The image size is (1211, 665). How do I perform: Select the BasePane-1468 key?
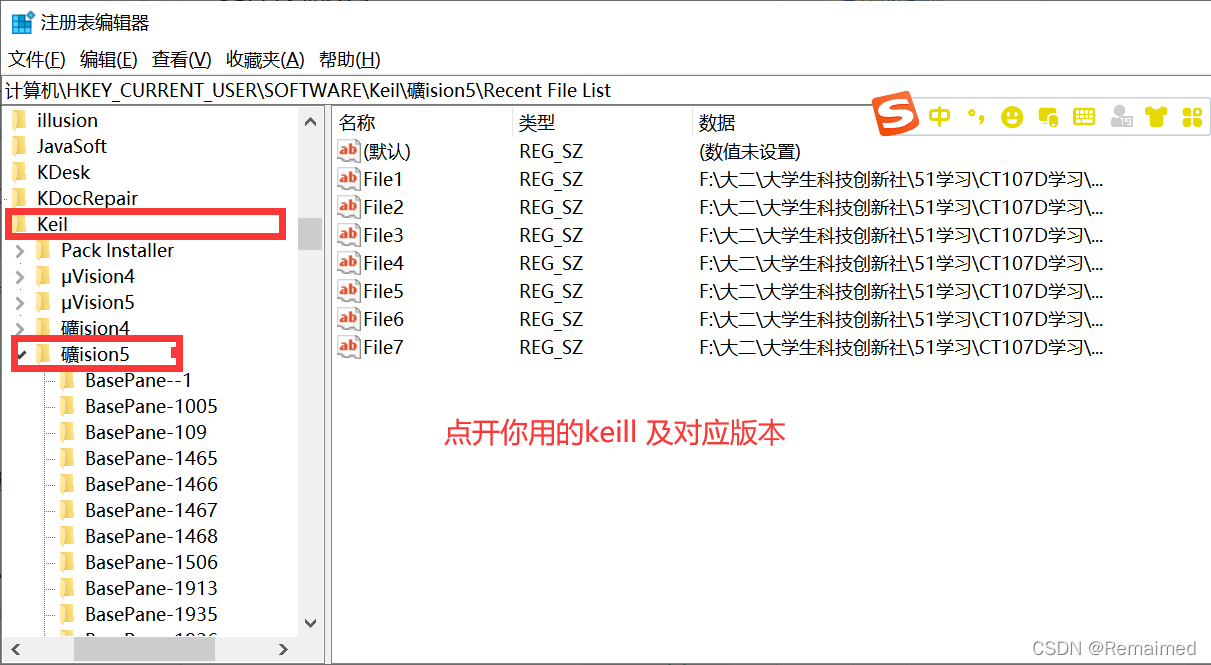pyautogui.click(x=151, y=536)
